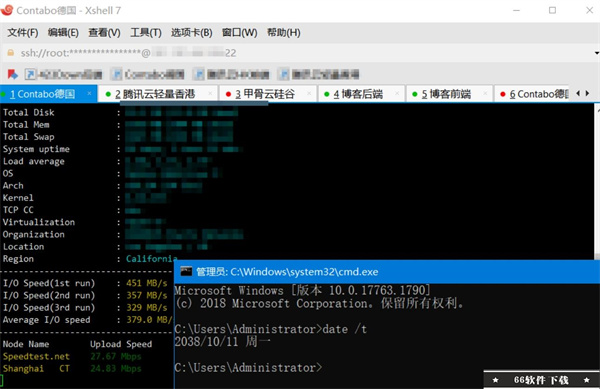The width and height of the screenshot is (600, 389).
Task: Click the 'OS' label in terminal
Action: point(8,174)
